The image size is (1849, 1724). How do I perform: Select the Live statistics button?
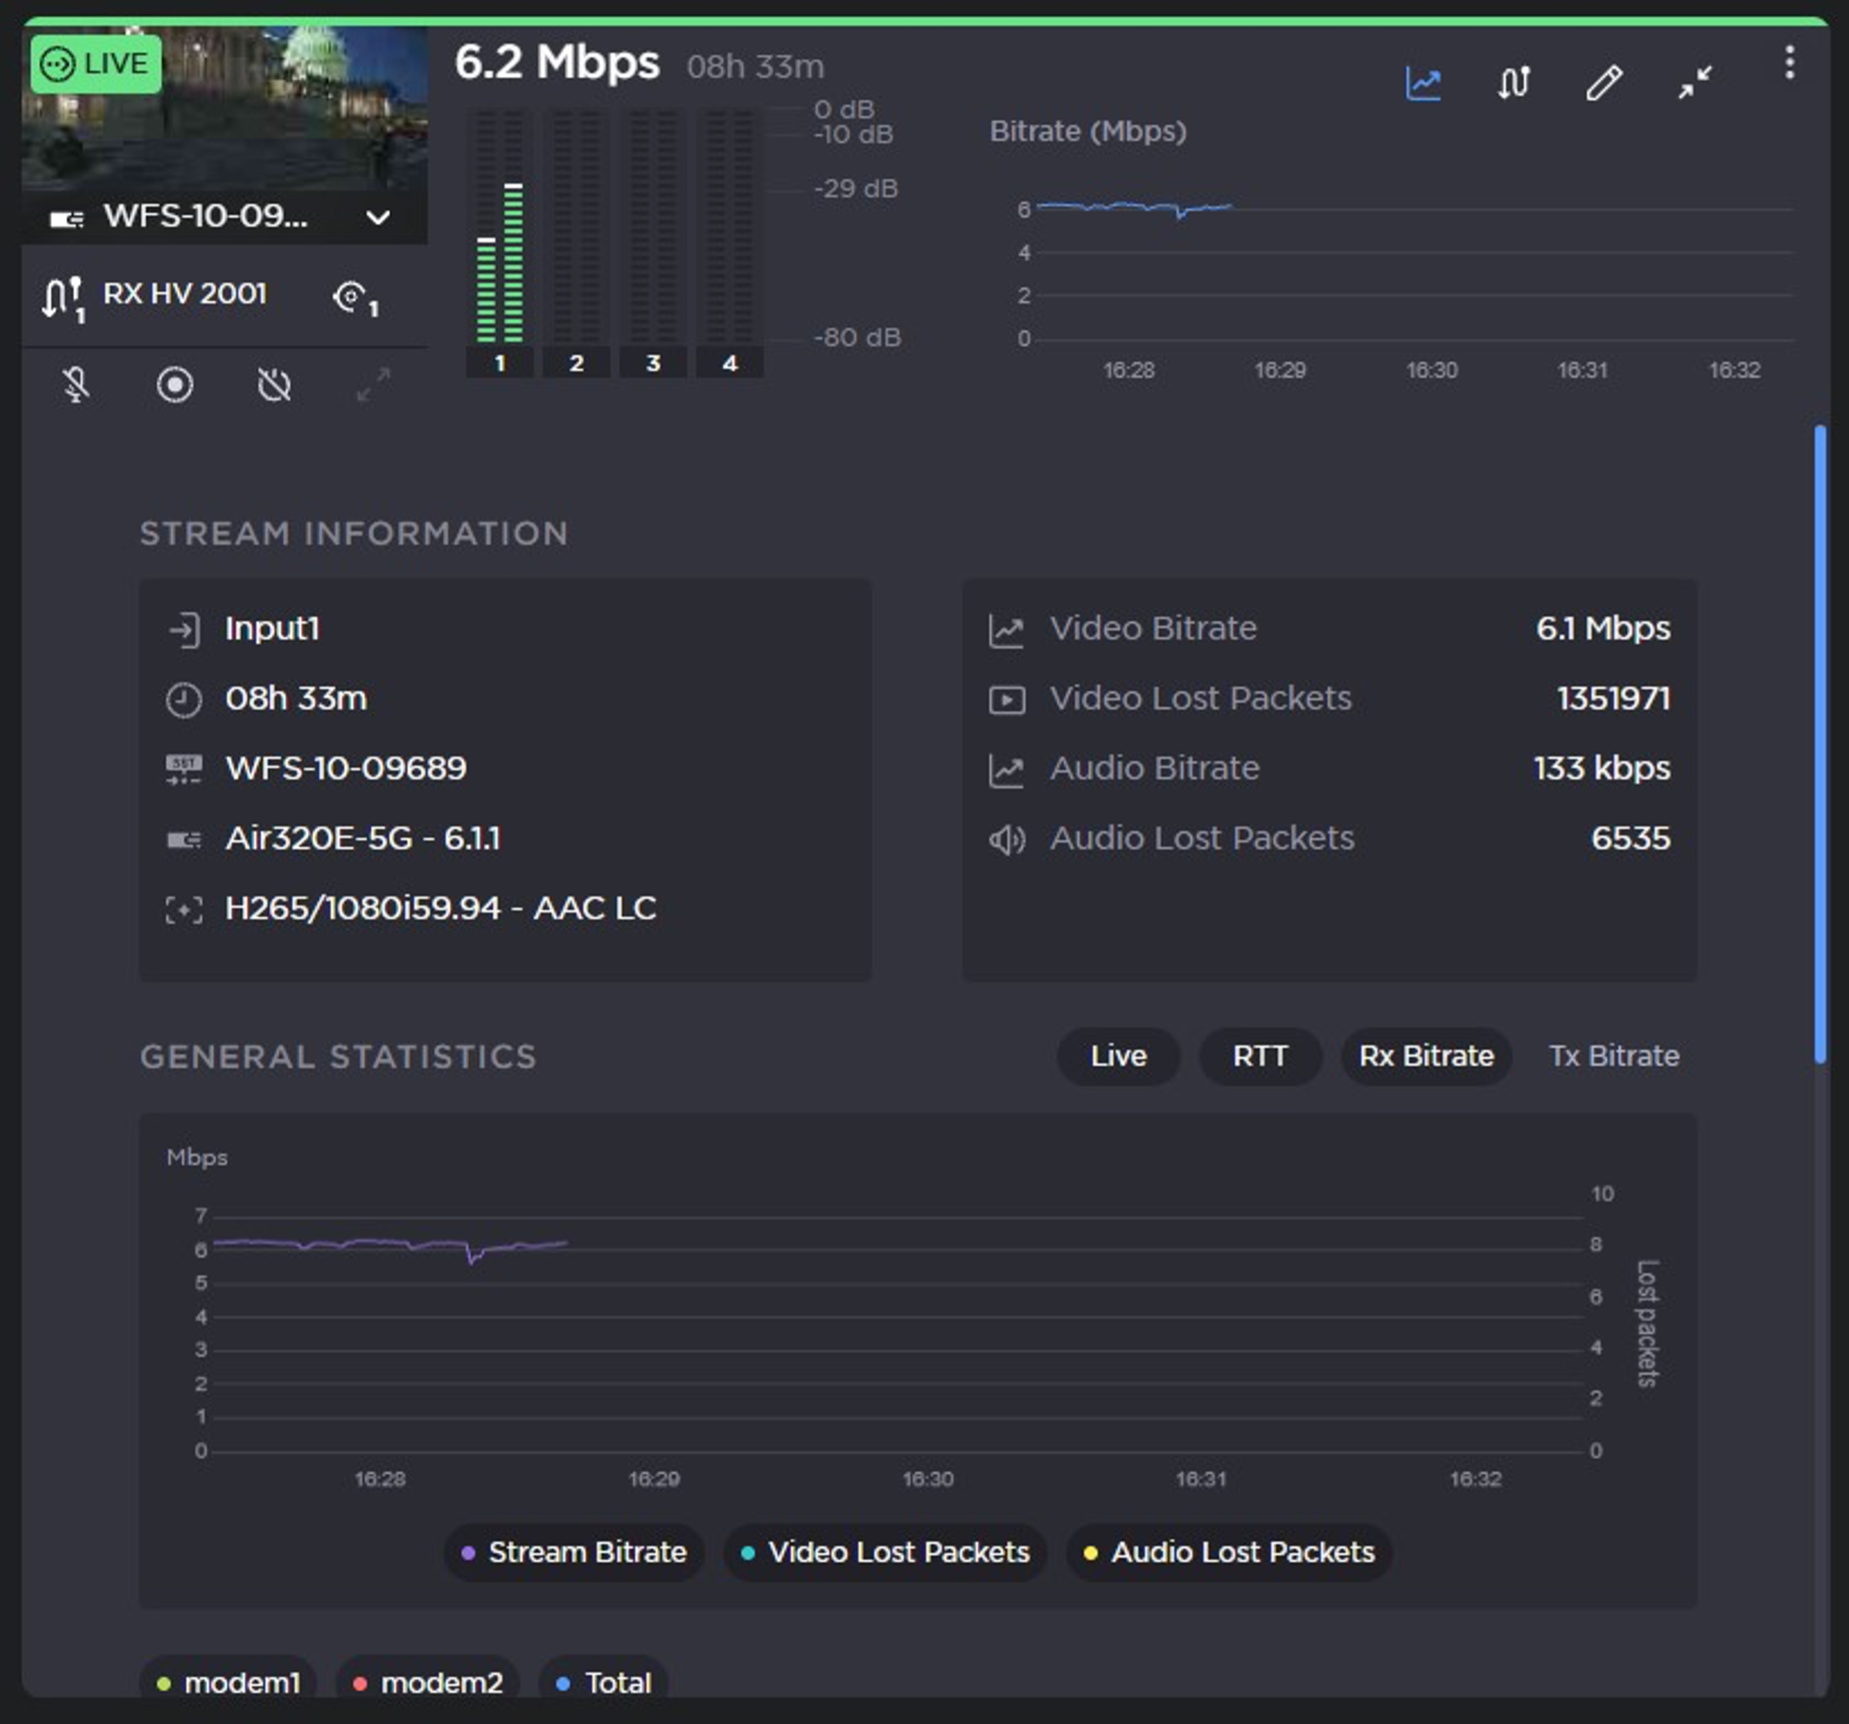click(x=1118, y=1056)
